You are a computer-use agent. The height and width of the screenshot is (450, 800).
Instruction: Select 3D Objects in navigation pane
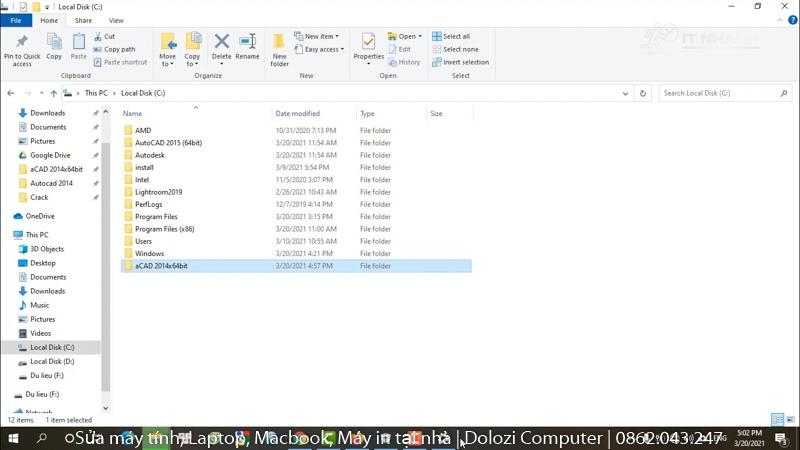click(47, 249)
